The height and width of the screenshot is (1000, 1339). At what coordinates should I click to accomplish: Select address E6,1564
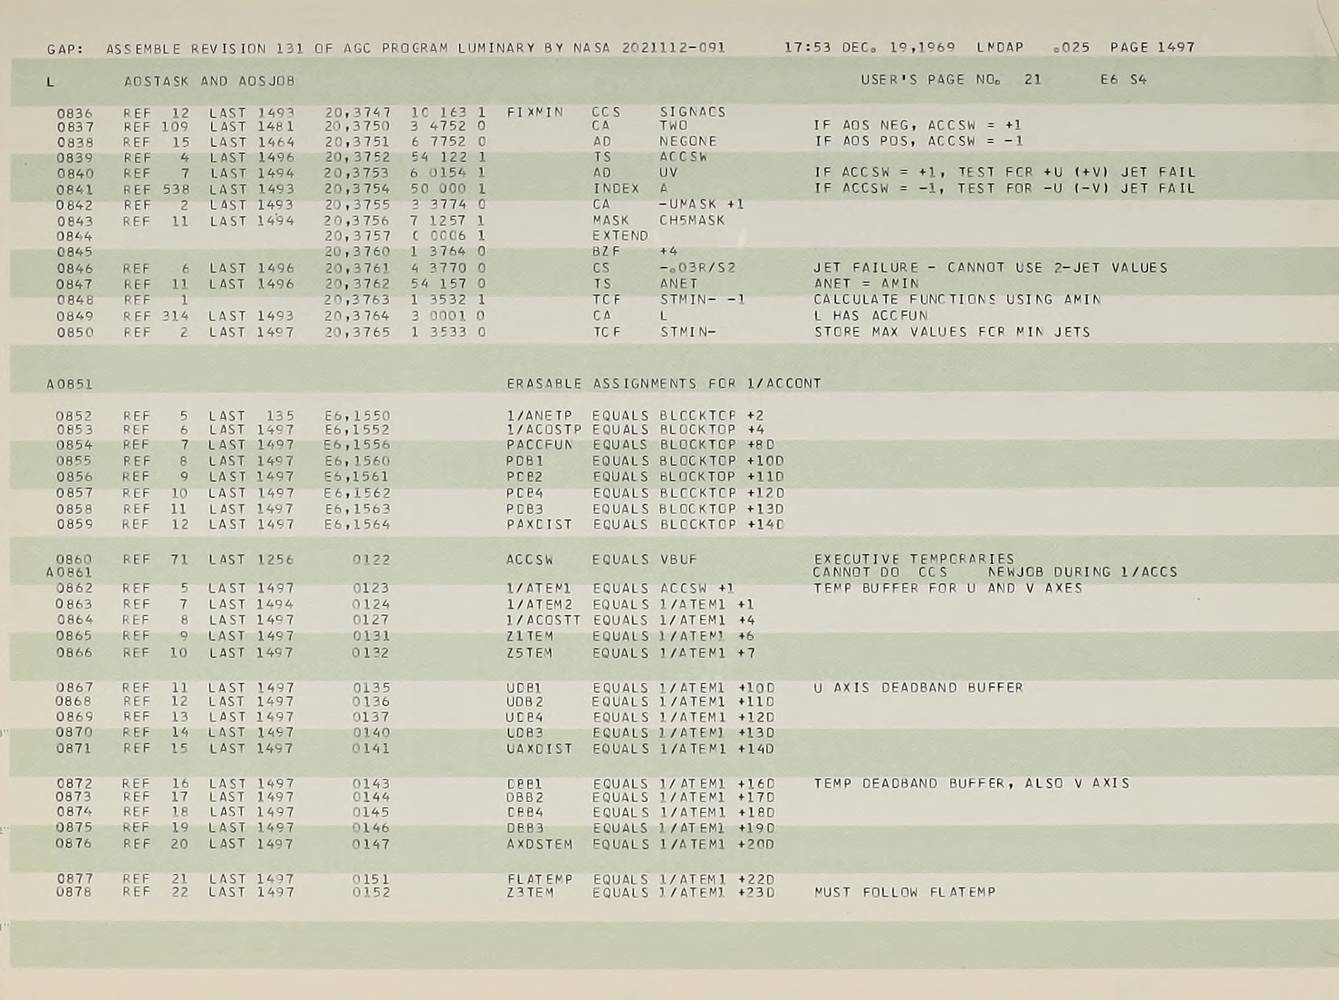tap(357, 524)
